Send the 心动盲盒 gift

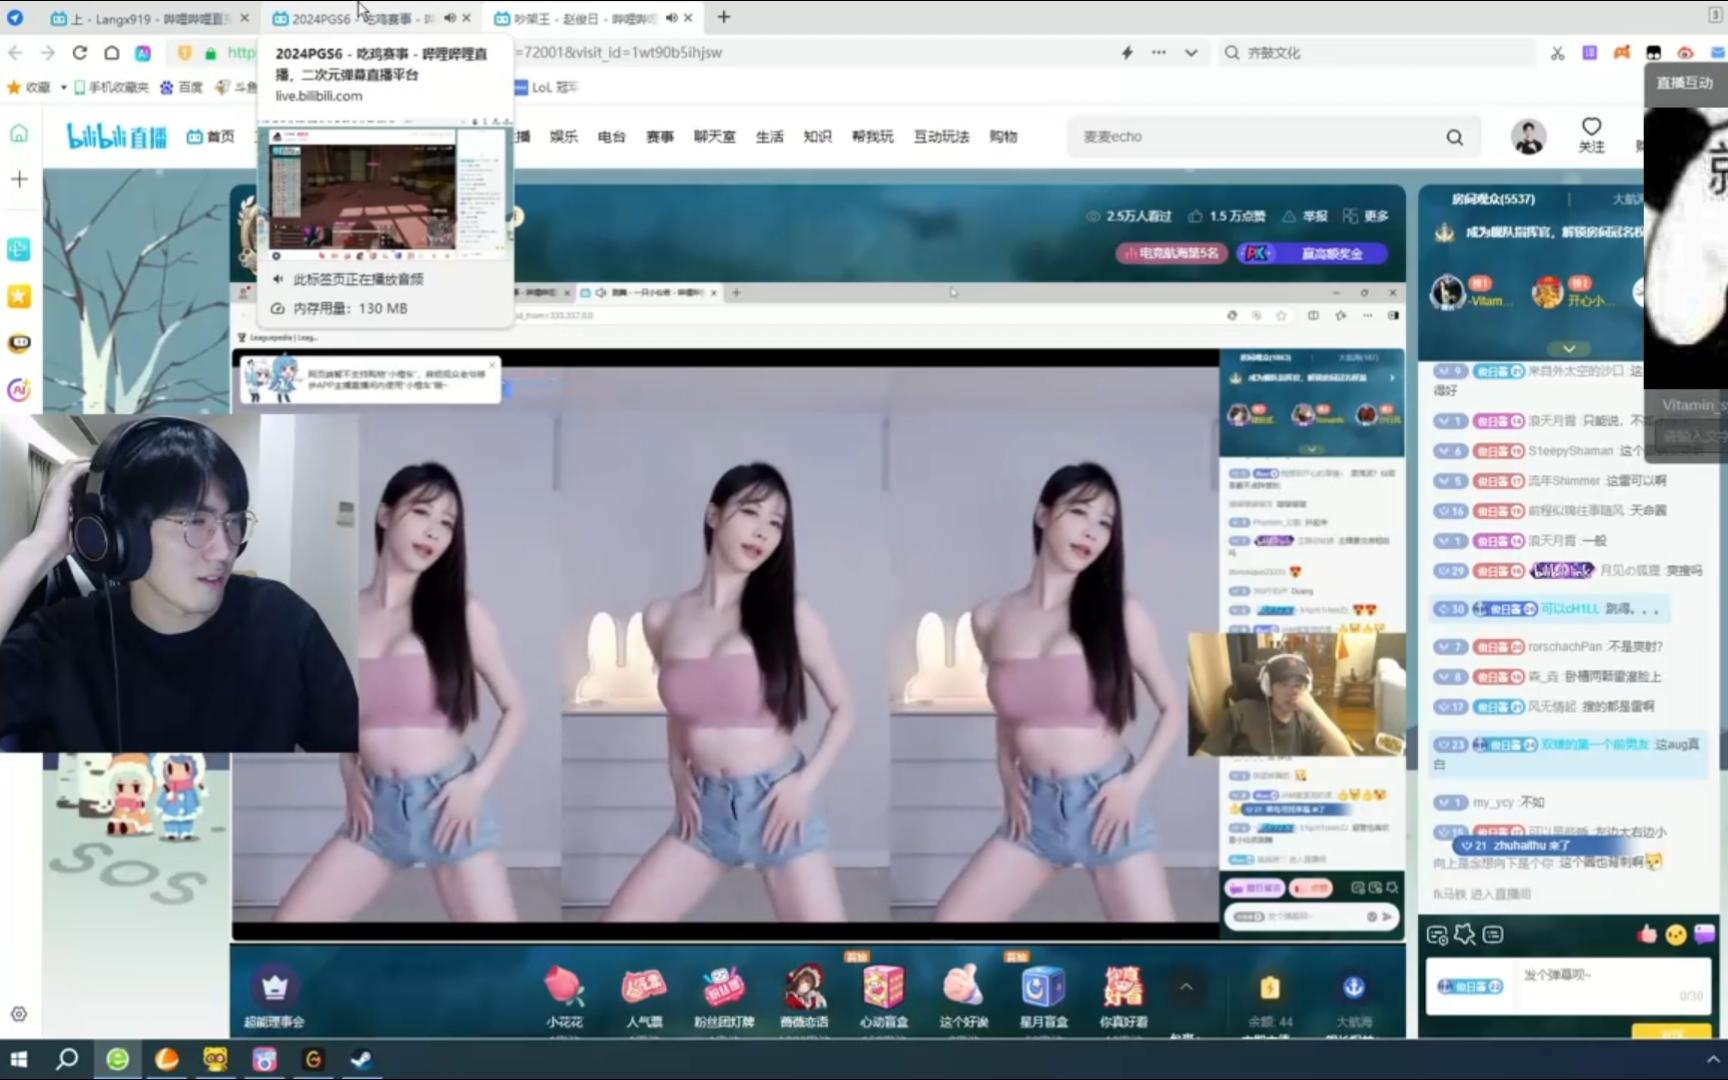pos(884,996)
